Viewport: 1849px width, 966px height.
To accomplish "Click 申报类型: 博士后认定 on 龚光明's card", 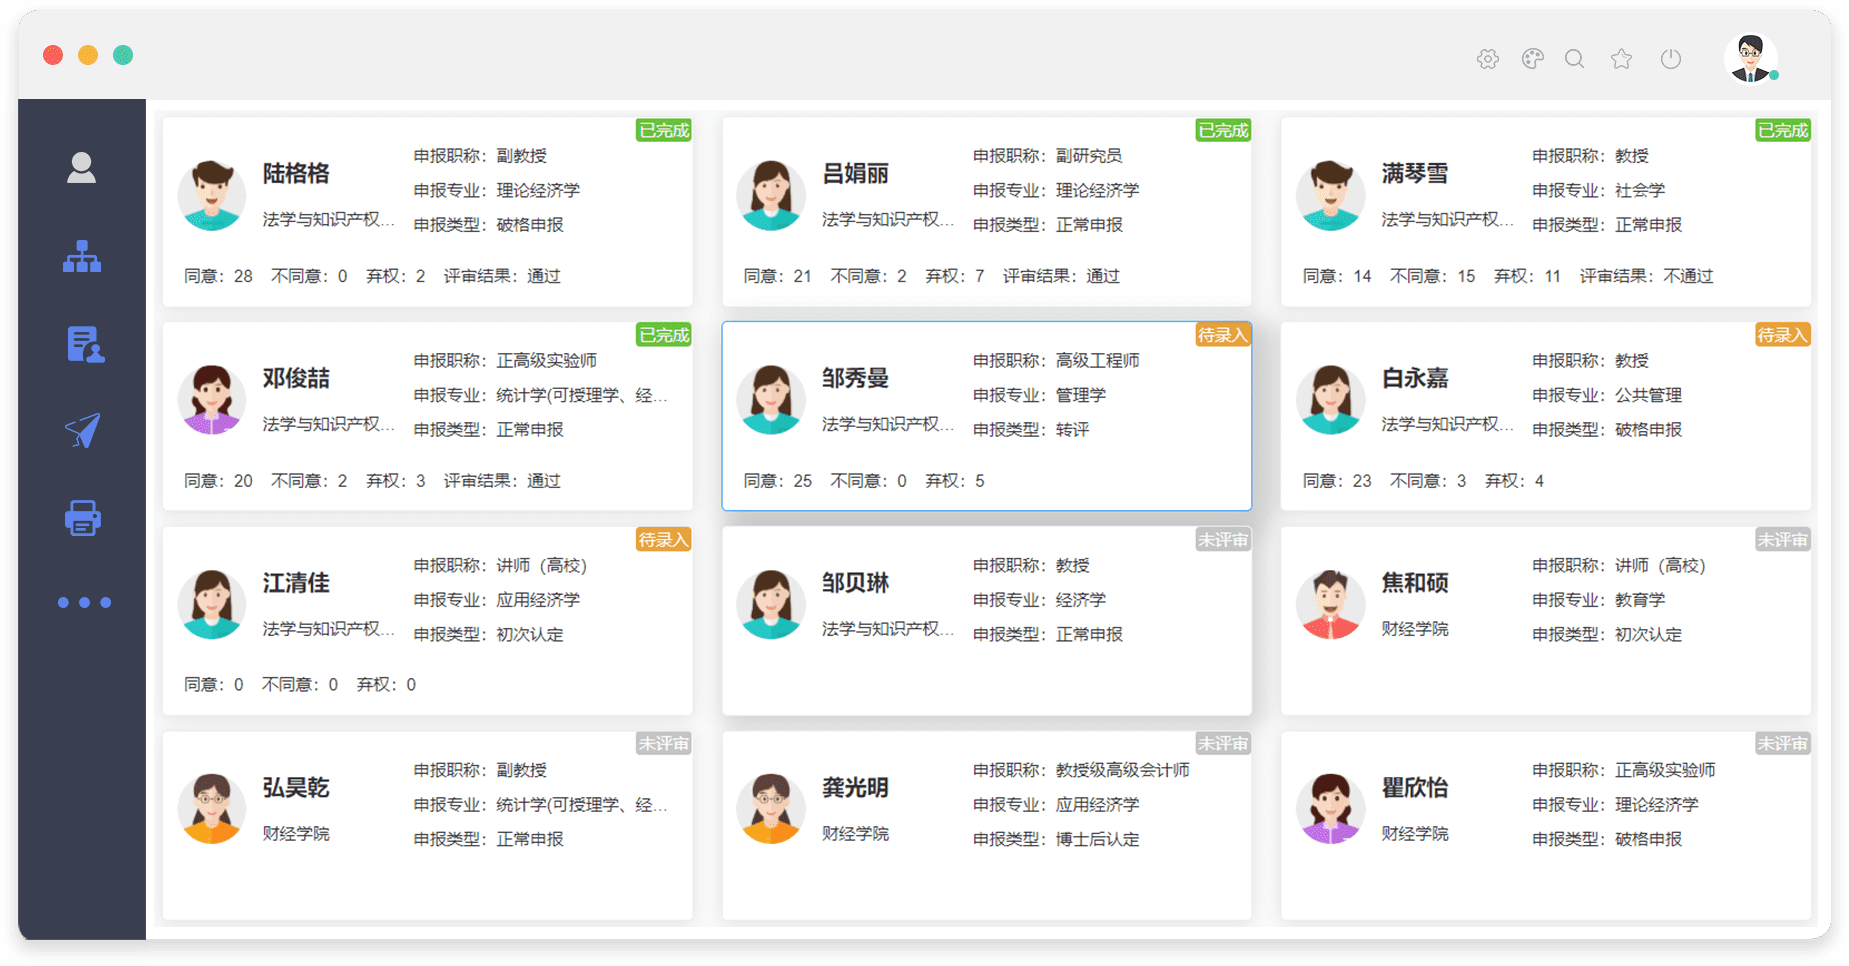I will pyautogui.click(x=1056, y=839).
